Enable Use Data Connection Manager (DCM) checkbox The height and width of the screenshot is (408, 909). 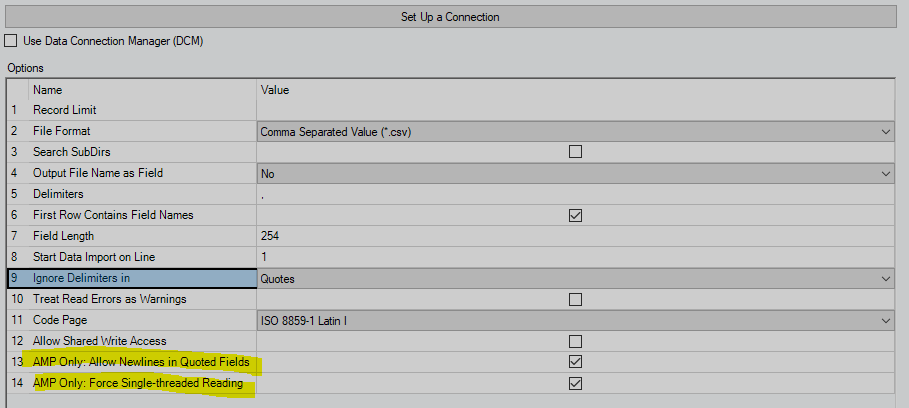[x=11, y=41]
